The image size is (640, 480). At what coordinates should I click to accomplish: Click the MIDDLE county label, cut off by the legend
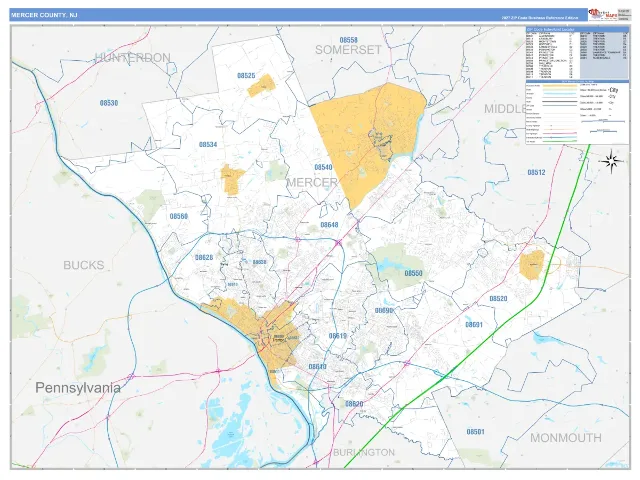[505, 109]
